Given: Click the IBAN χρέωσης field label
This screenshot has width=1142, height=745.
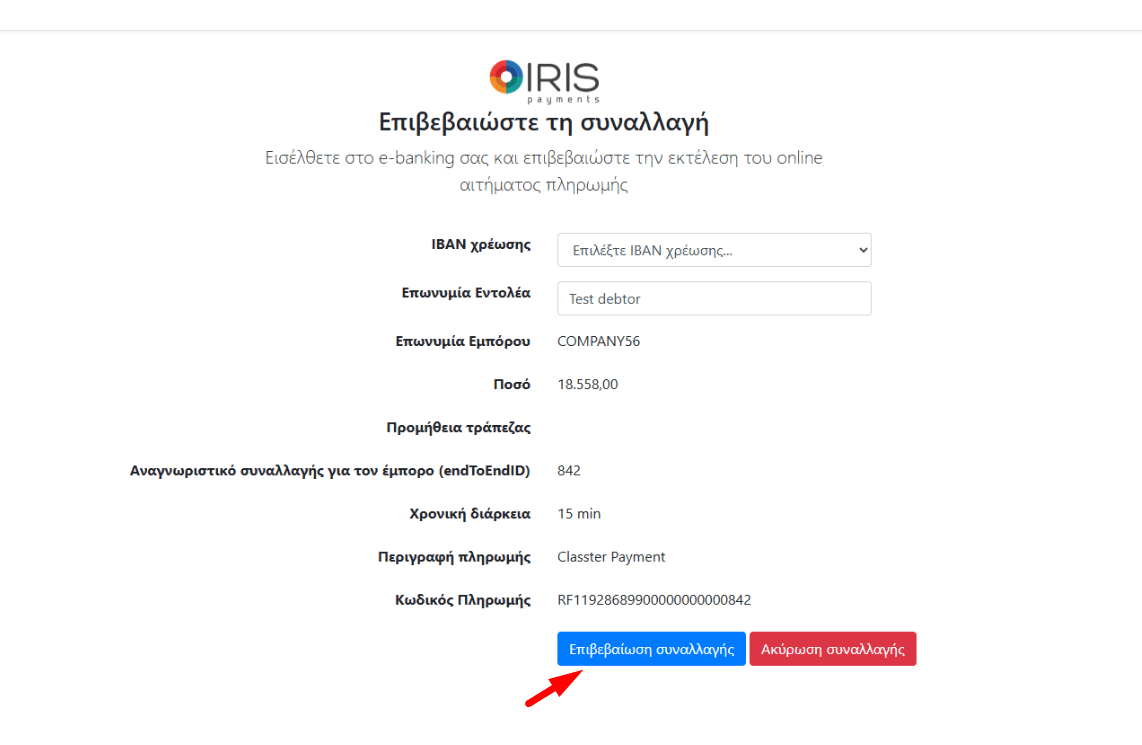Looking at the screenshot, I should [x=480, y=245].
